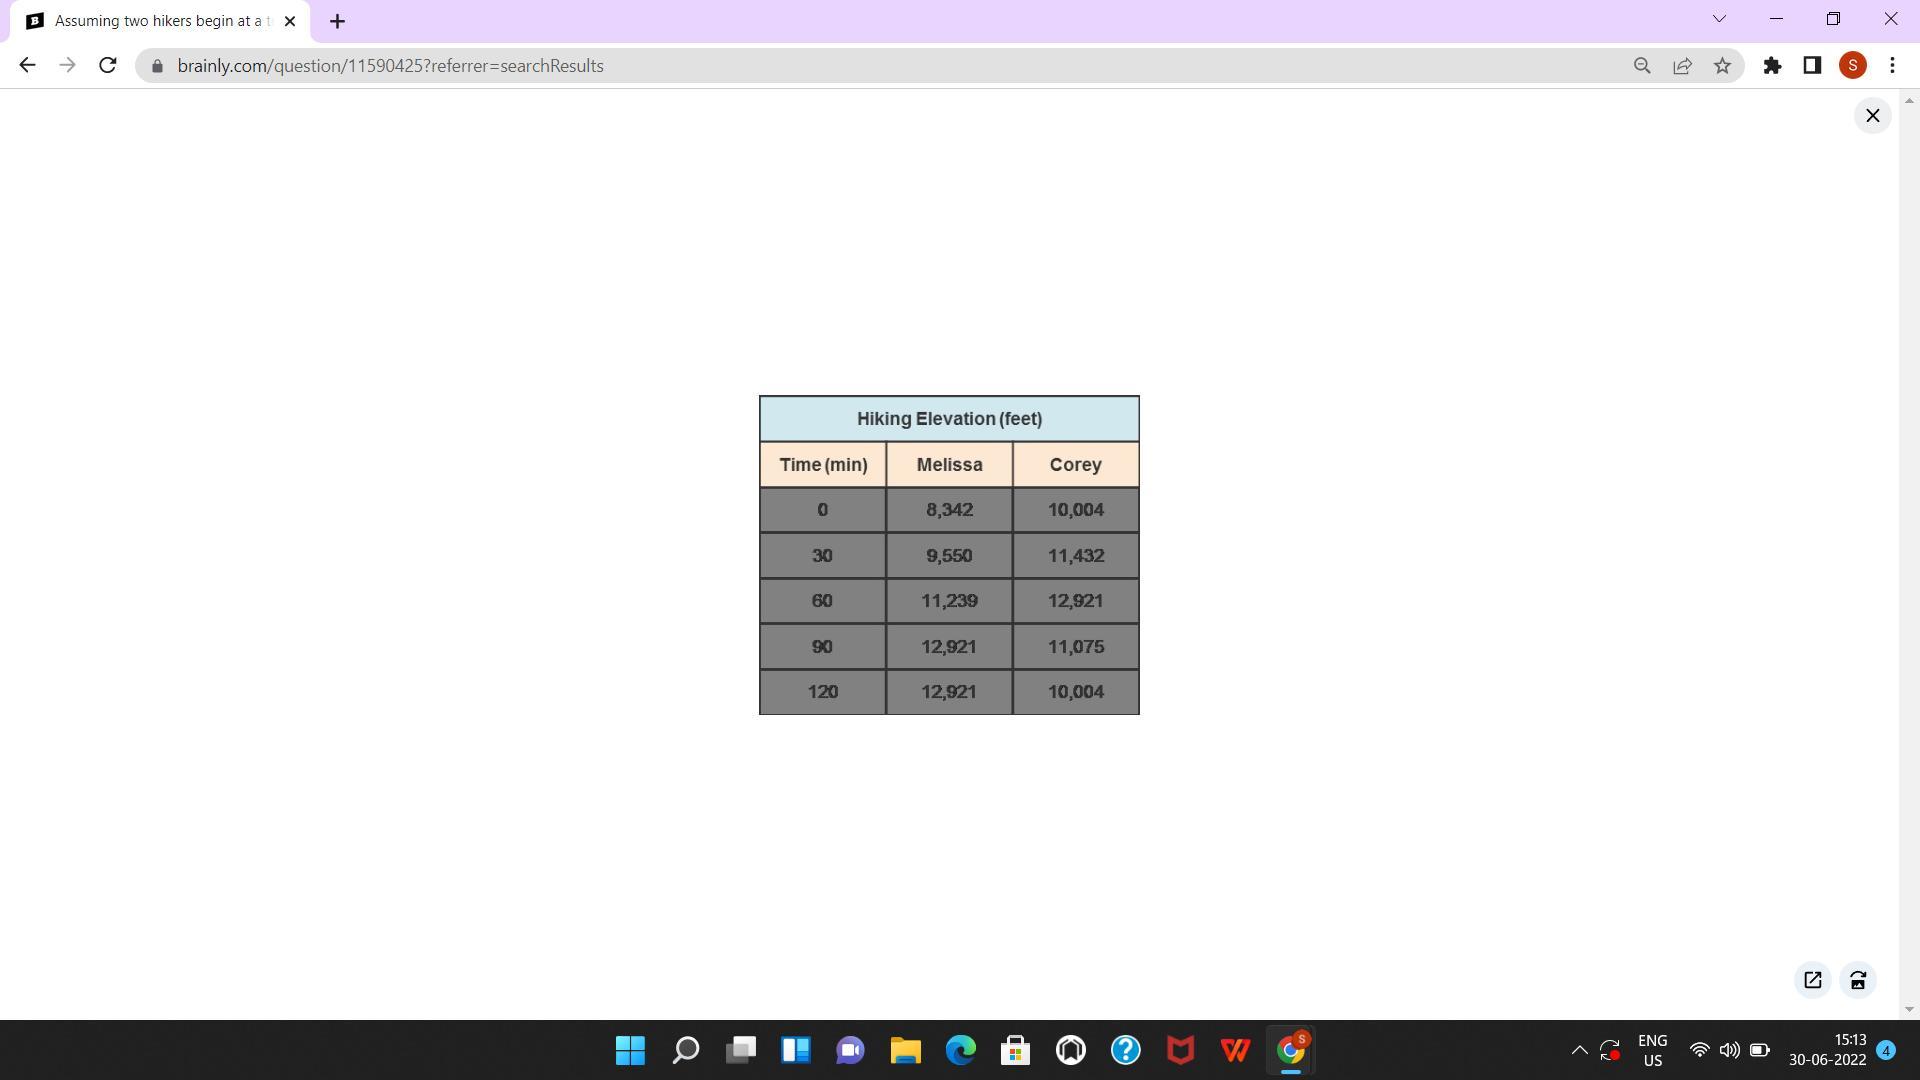Select the Brainly question tab
Viewport: 1920px width, 1080px height.
pos(160,21)
